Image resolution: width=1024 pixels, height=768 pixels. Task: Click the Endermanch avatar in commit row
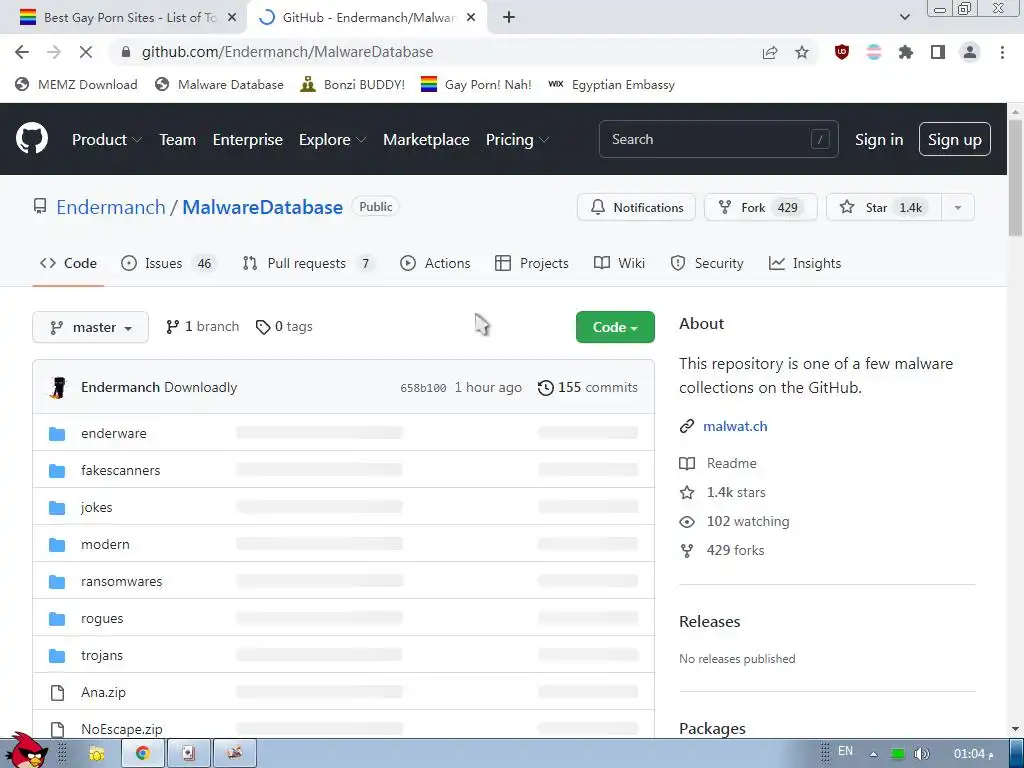click(58, 387)
